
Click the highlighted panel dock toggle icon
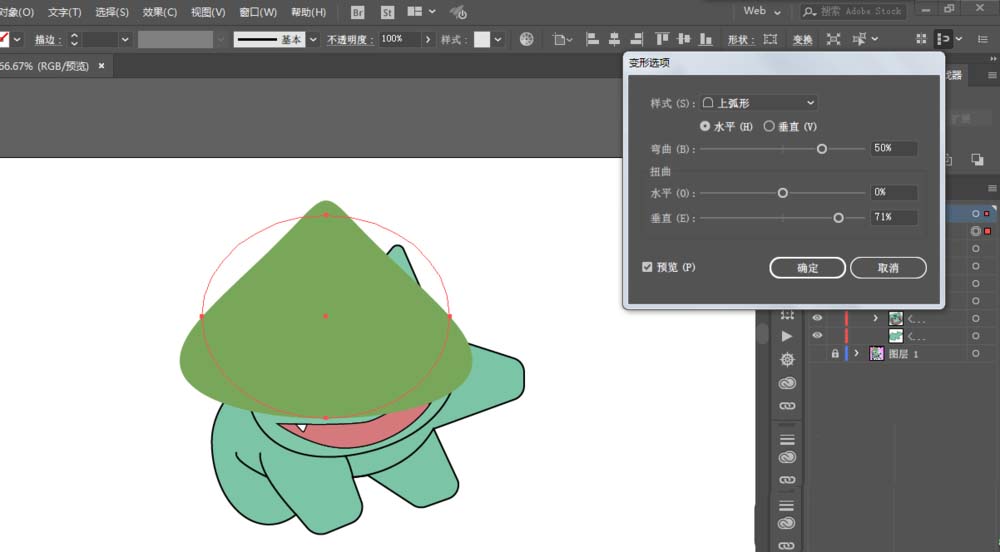point(943,39)
